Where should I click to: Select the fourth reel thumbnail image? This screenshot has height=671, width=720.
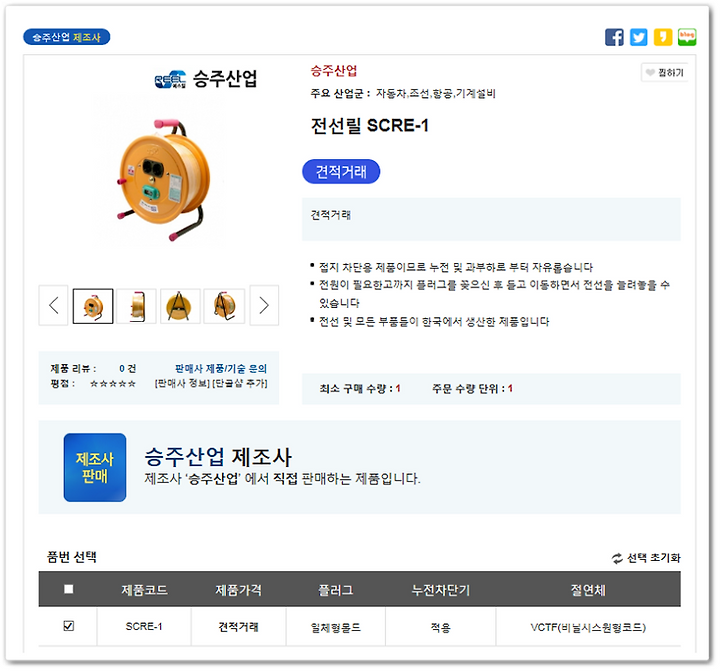pyautogui.click(x=224, y=306)
